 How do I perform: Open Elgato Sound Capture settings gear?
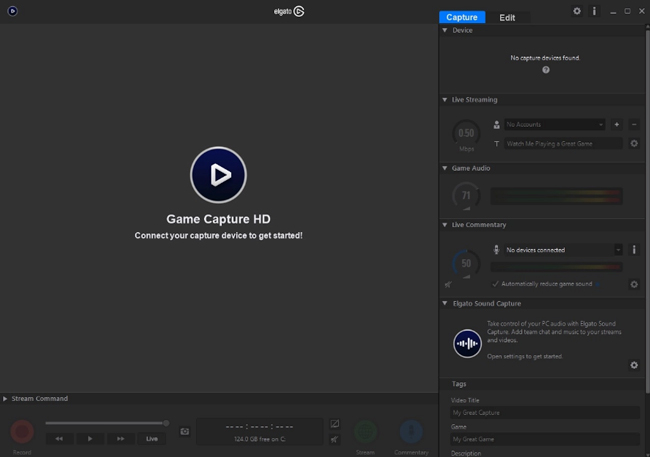click(634, 365)
